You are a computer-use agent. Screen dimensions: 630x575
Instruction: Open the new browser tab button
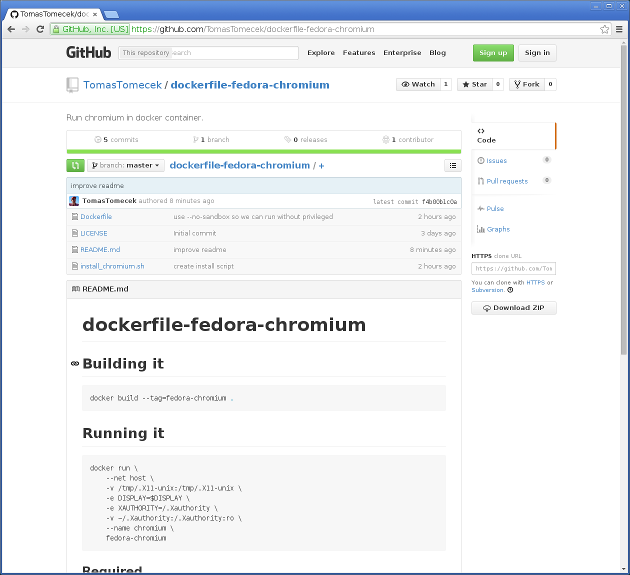[111, 15]
